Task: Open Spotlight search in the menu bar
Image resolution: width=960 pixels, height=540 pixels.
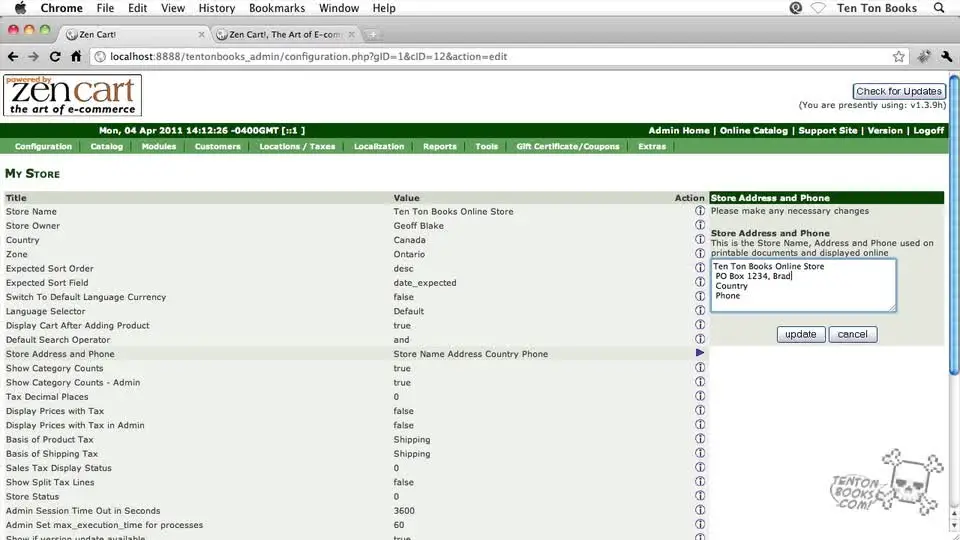Action: (939, 8)
